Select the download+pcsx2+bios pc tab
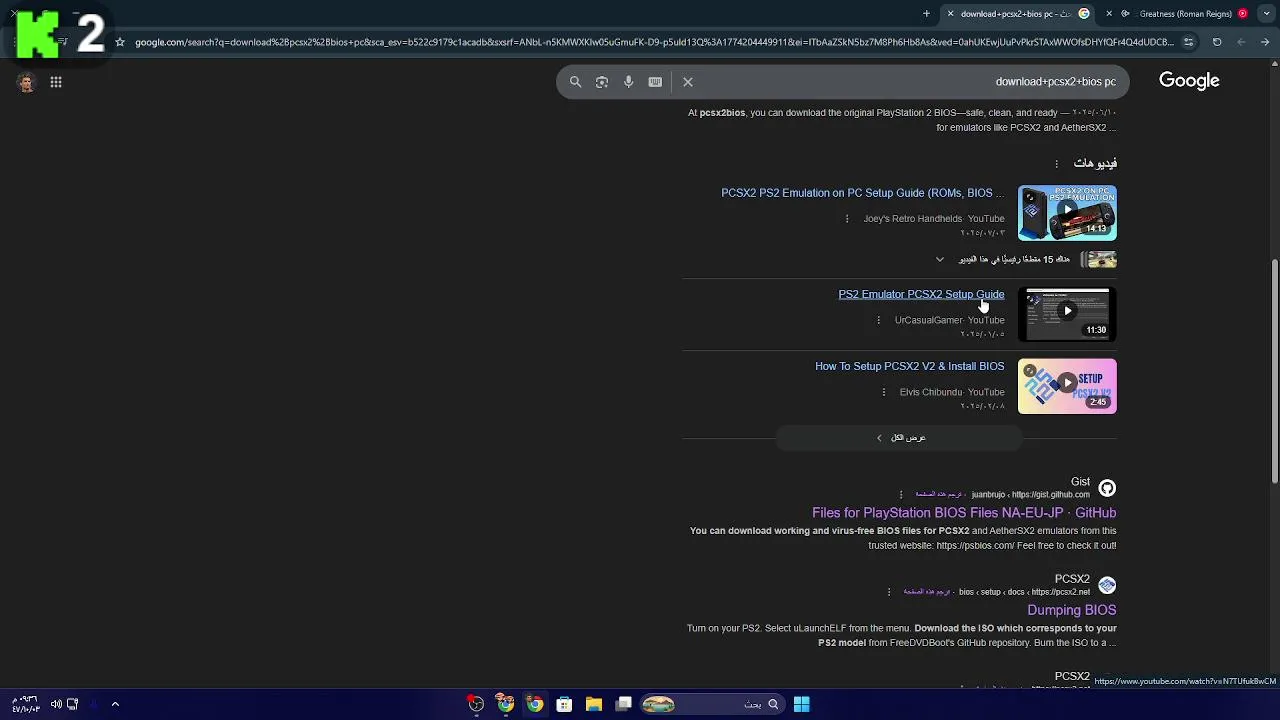Screen dimensions: 1280x720 tap(1020, 14)
